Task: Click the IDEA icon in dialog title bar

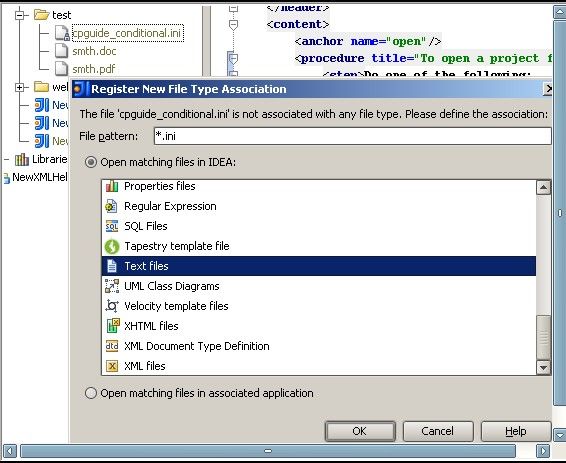Action: (x=80, y=89)
